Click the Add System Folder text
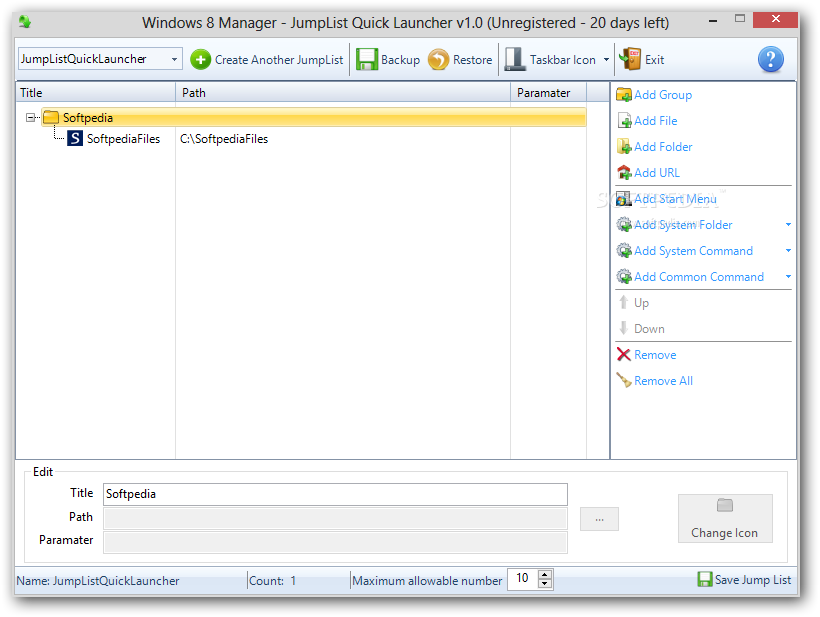This screenshot has height=617, width=820. pos(683,225)
